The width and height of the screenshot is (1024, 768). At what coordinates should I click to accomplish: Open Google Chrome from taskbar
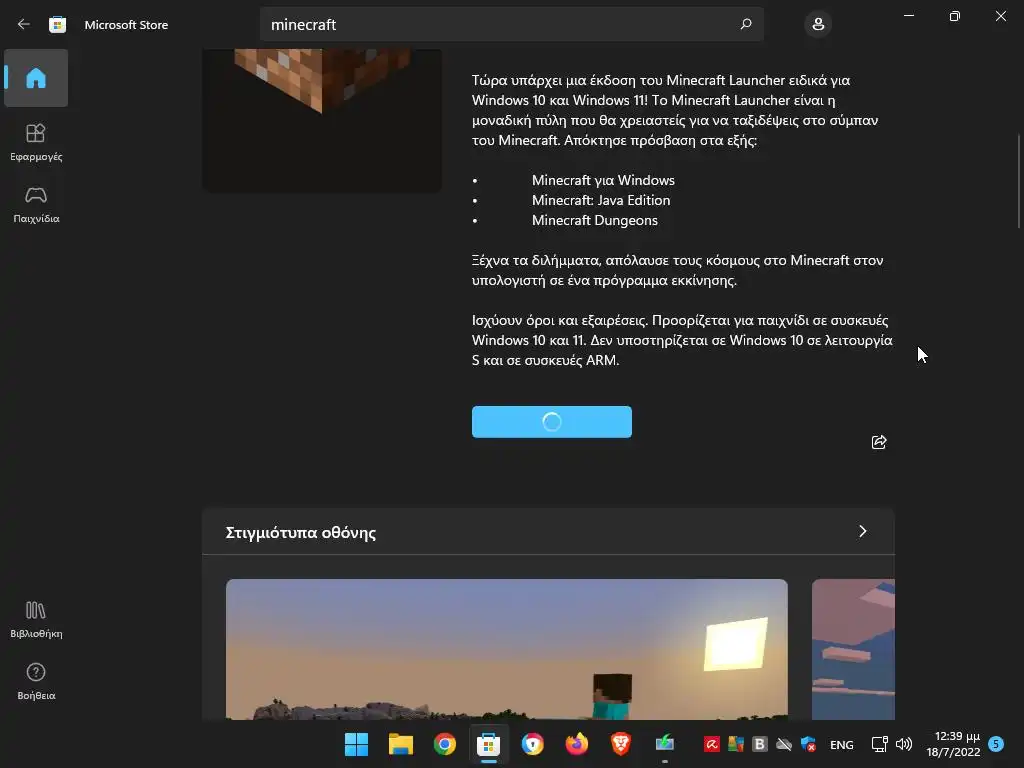point(445,744)
